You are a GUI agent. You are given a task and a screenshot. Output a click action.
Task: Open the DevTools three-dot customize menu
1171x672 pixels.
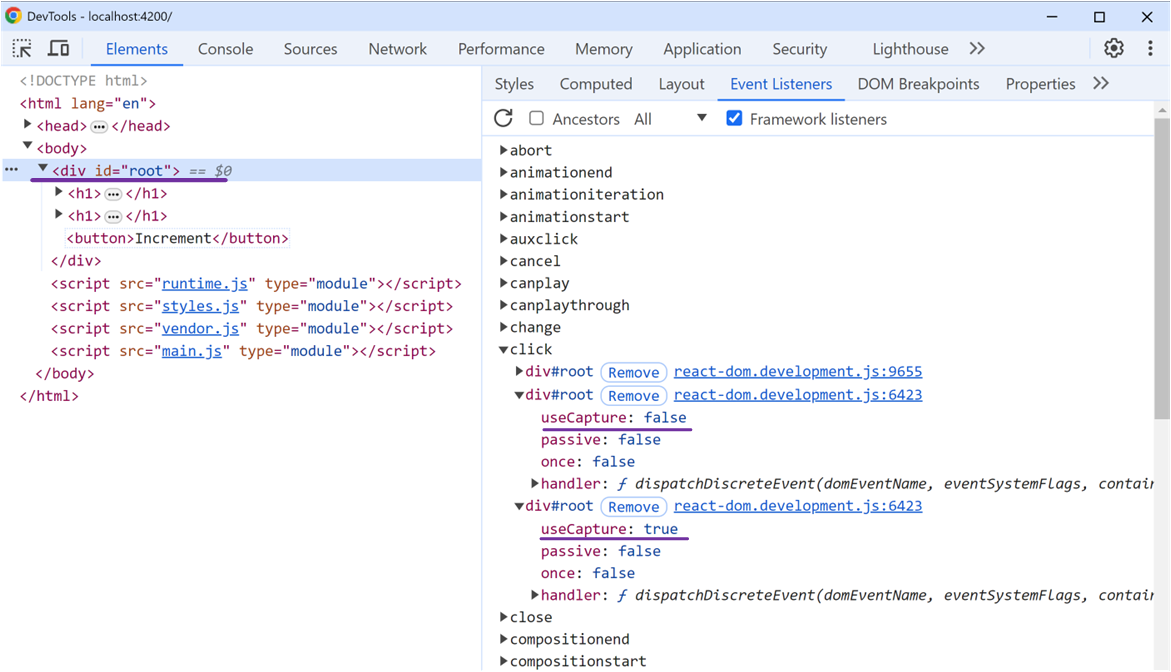tap(1149, 49)
